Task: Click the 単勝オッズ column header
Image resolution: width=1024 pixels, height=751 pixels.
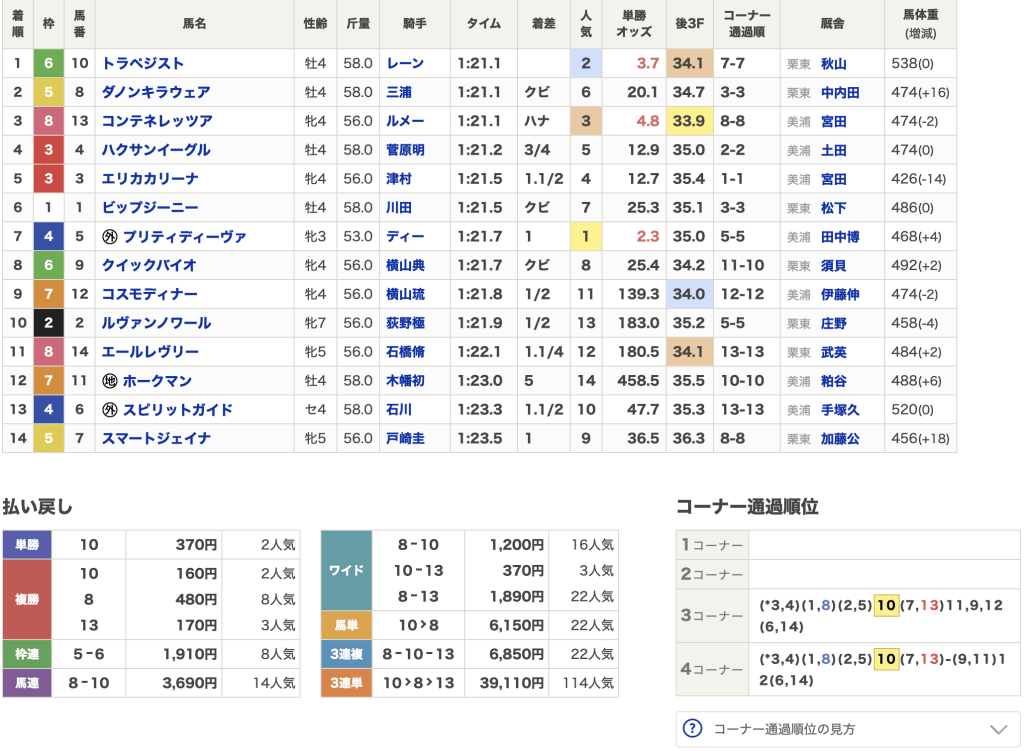Action: click(x=633, y=24)
